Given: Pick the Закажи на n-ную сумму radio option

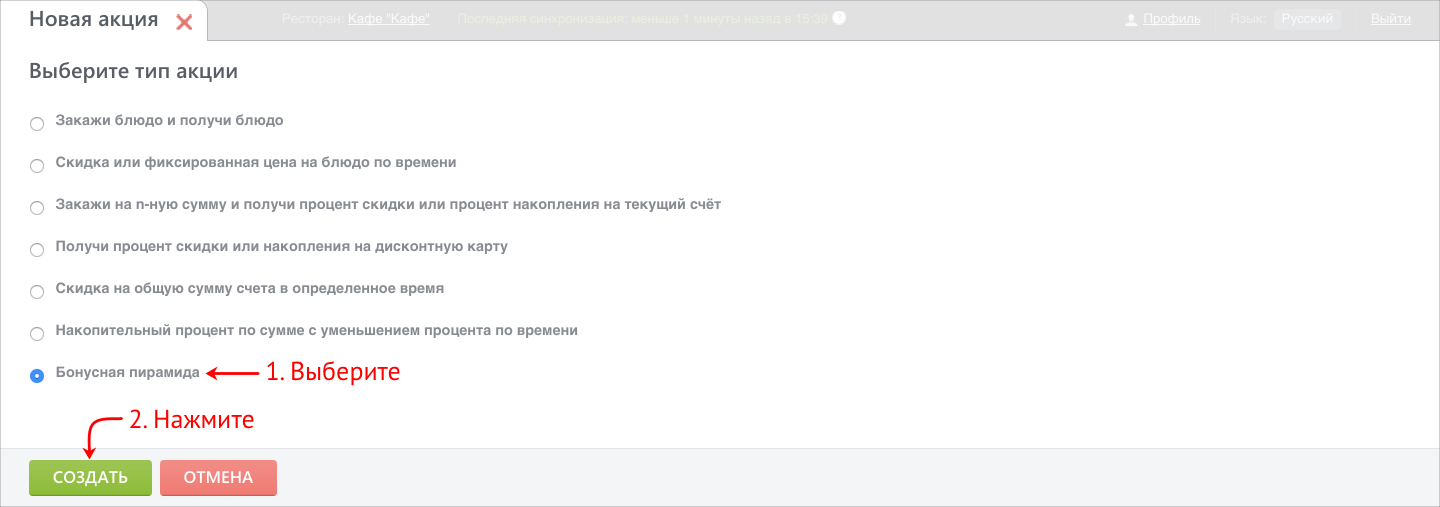Looking at the screenshot, I should (x=37, y=208).
